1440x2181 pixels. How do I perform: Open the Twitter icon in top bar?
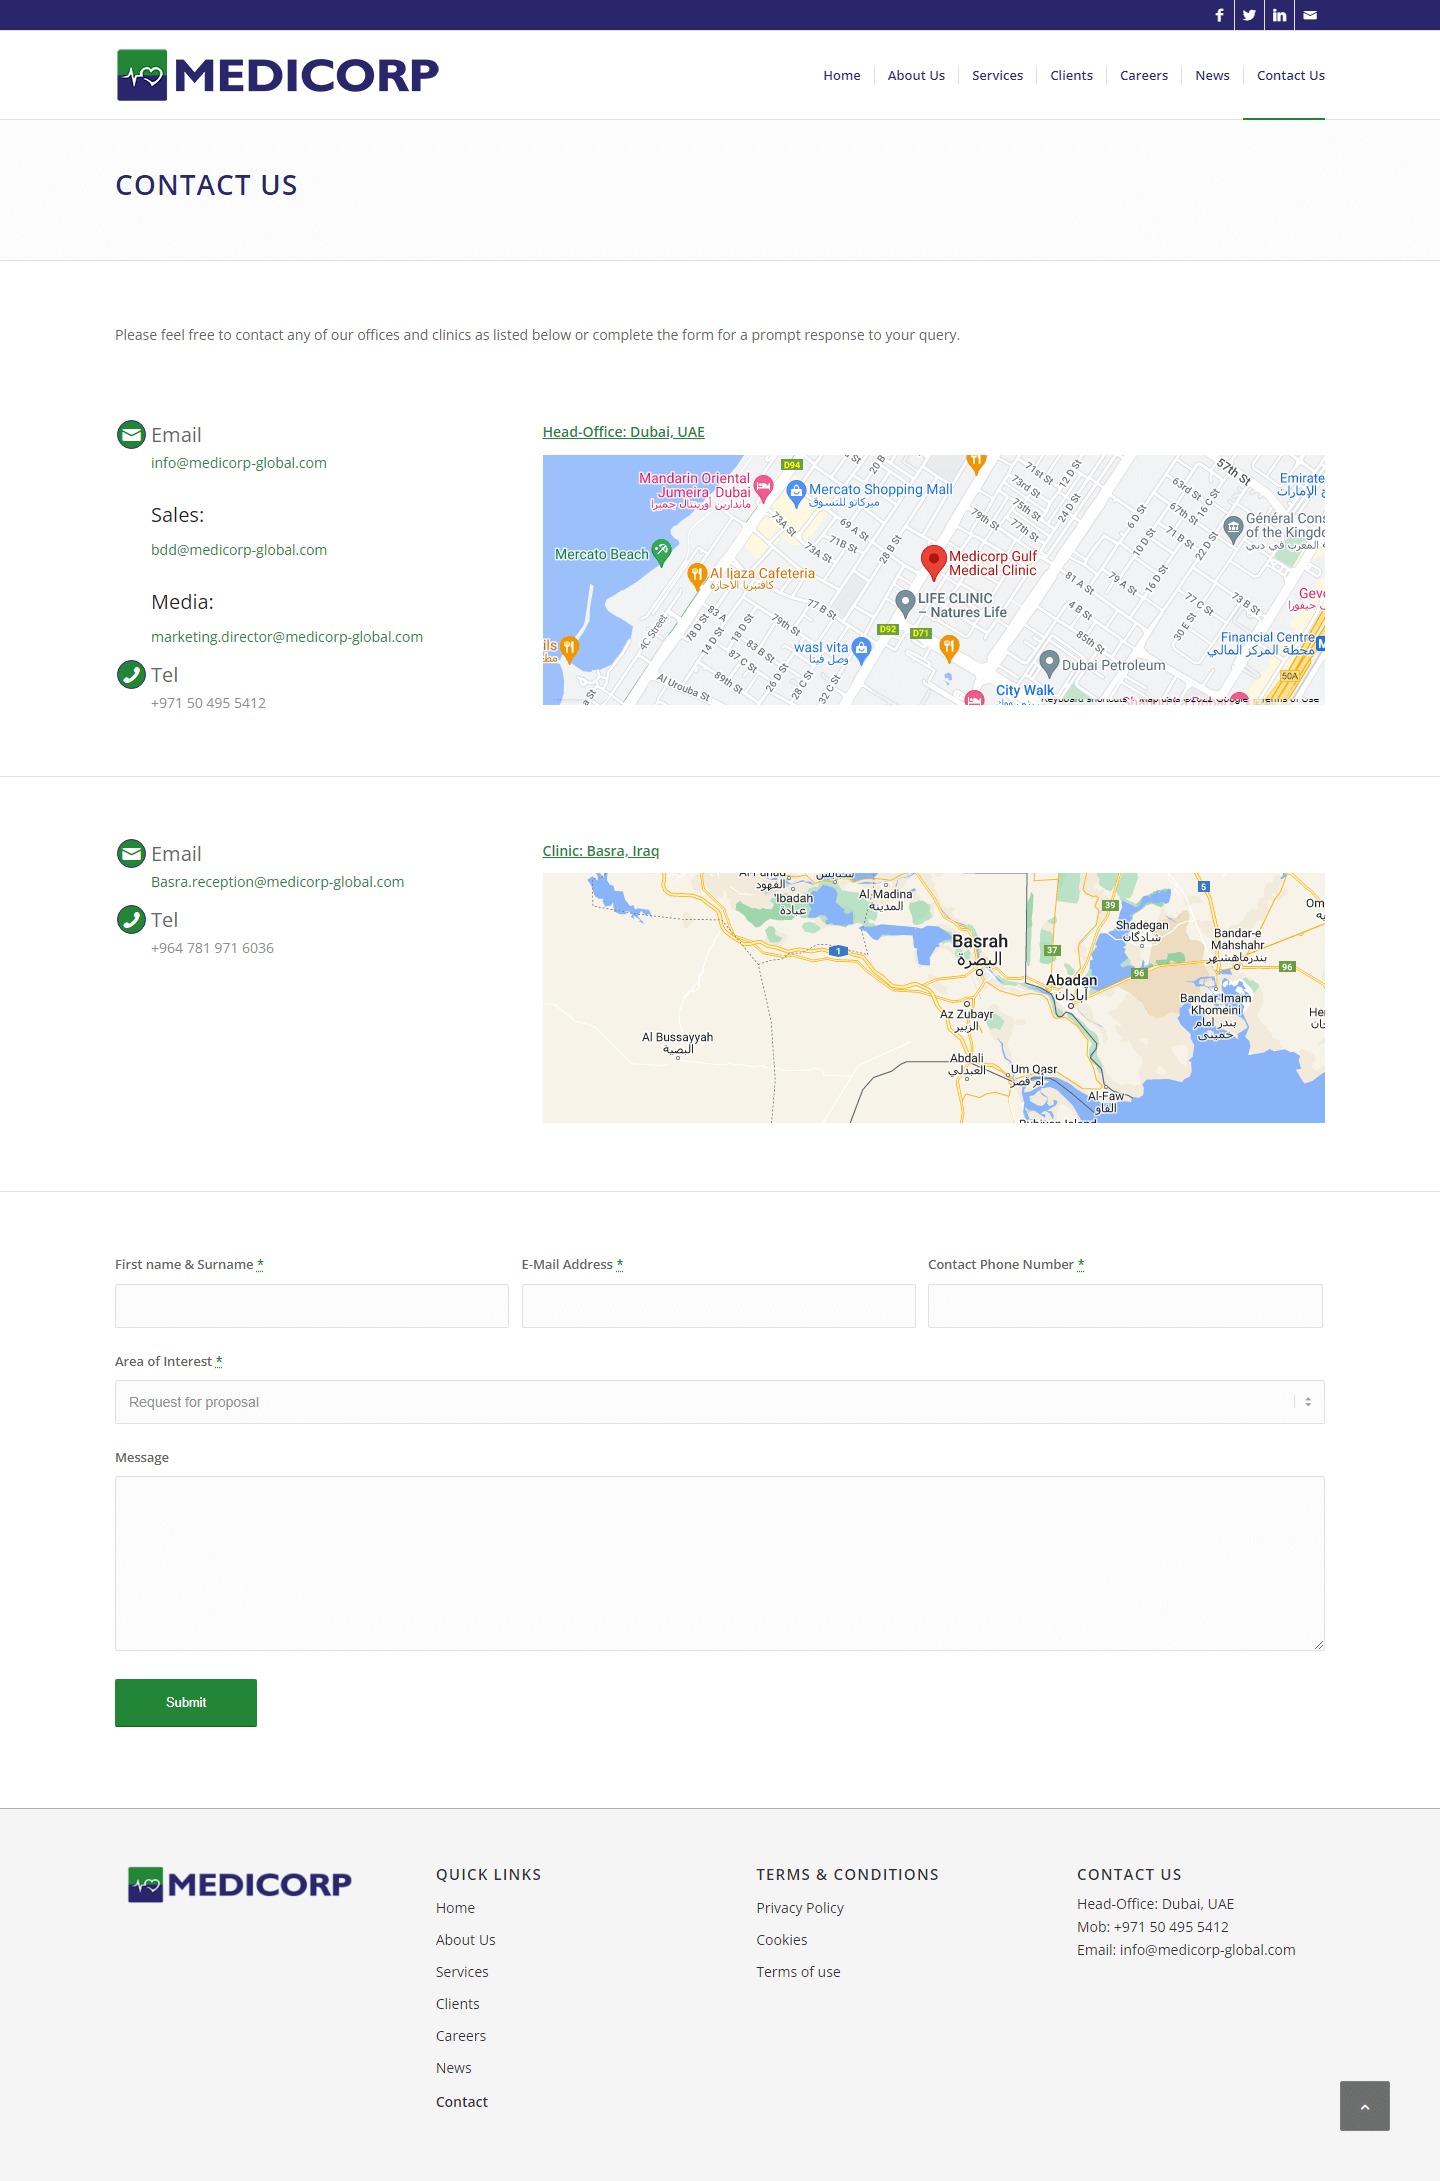tap(1249, 15)
